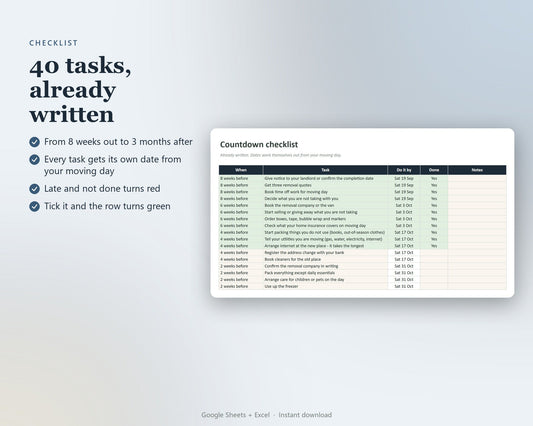Image resolution: width=533 pixels, height=426 pixels.
Task: Click checkmark icon beside 'Tick it and the row turns green'
Action: (x=34, y=206)
